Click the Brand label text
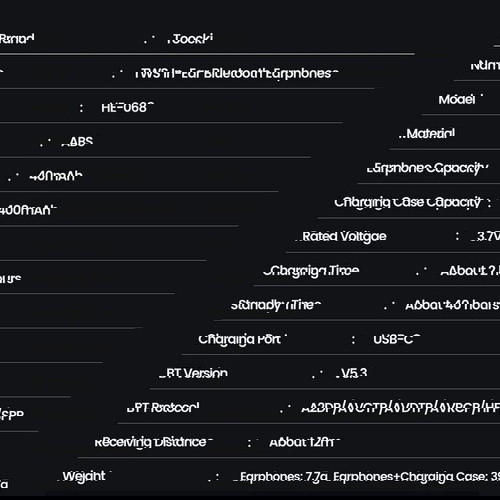 (x=17, y=39)
